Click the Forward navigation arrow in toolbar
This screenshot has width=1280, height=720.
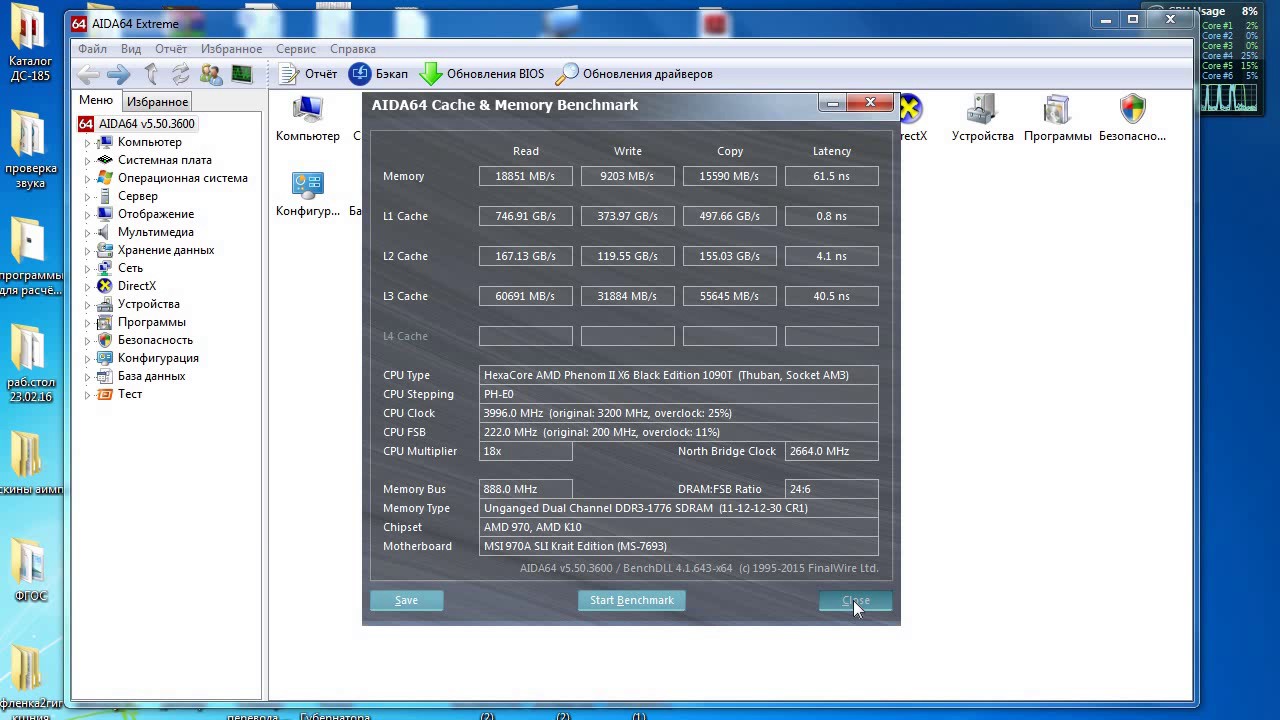119,74
